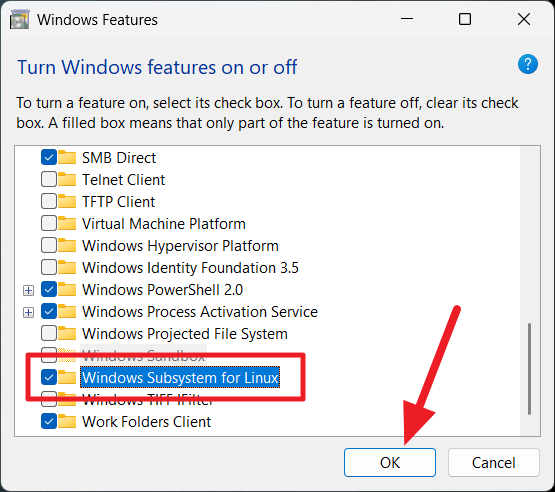
Task: Click the Work Folders Client folder icon
Action: (x=67, y=422)
